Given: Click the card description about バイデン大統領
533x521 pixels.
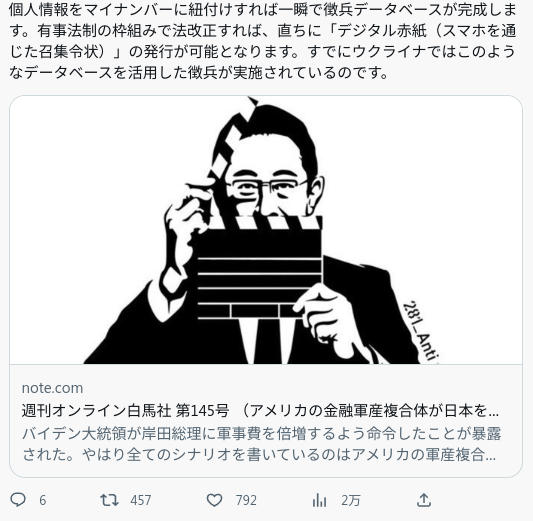Looking at the screenshot, I should pos(261,444).
